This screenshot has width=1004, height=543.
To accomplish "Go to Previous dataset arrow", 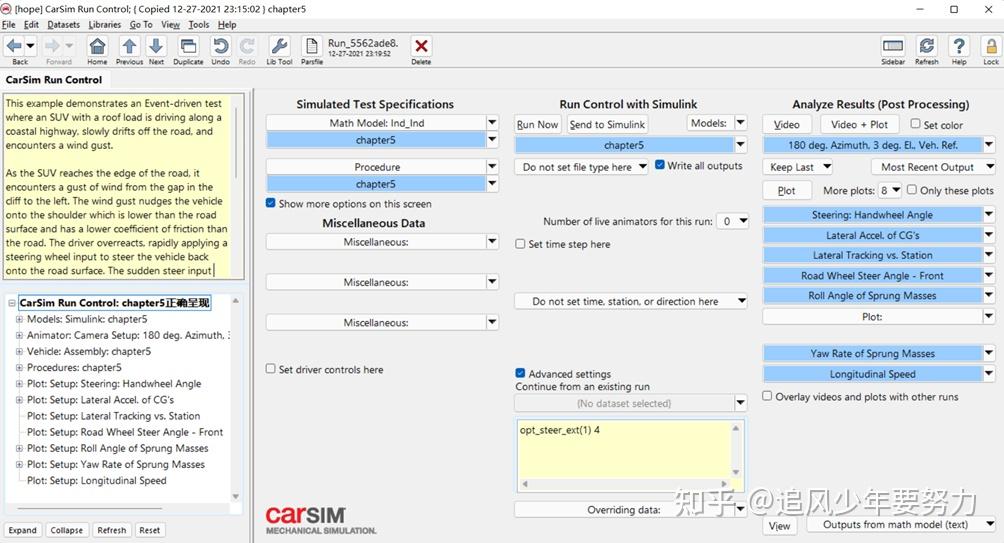I will pyautogui.click(x=129, y=46).
